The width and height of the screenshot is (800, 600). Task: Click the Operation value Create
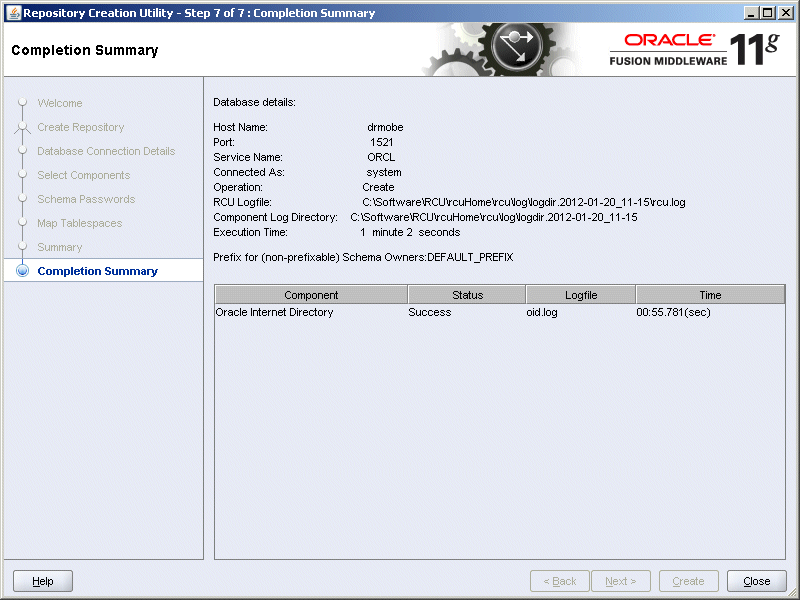coord(378,187)
